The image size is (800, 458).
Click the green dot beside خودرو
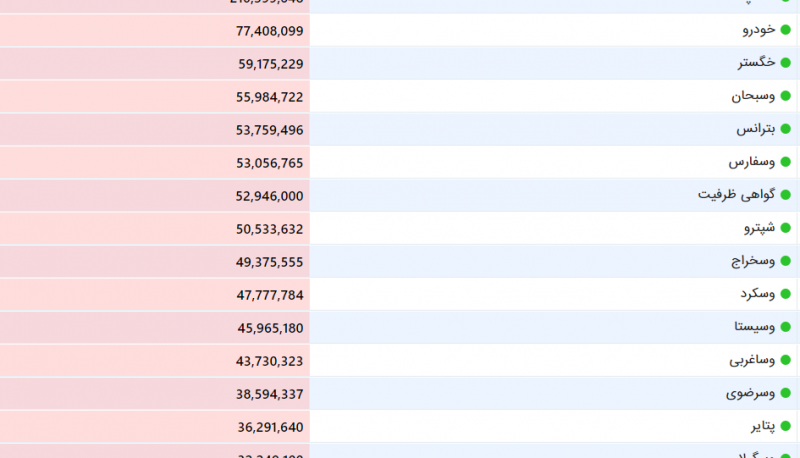[786, 30]
